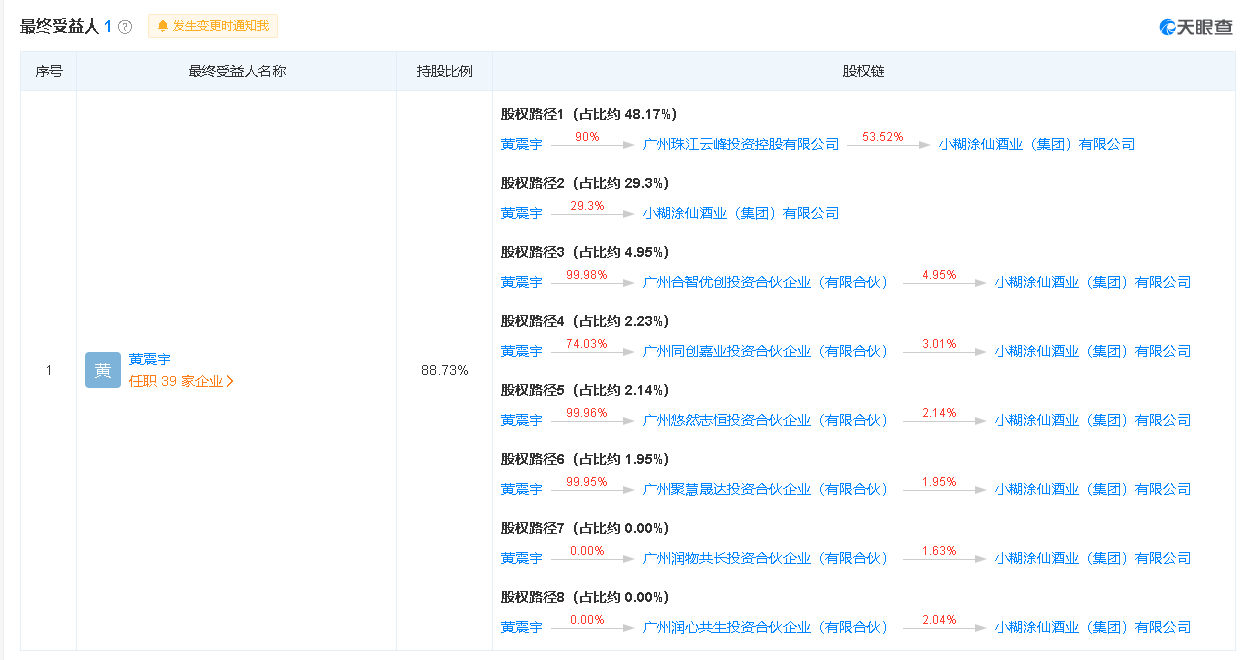Click the 最终受益人名称 column header

(x=237, y=72)
